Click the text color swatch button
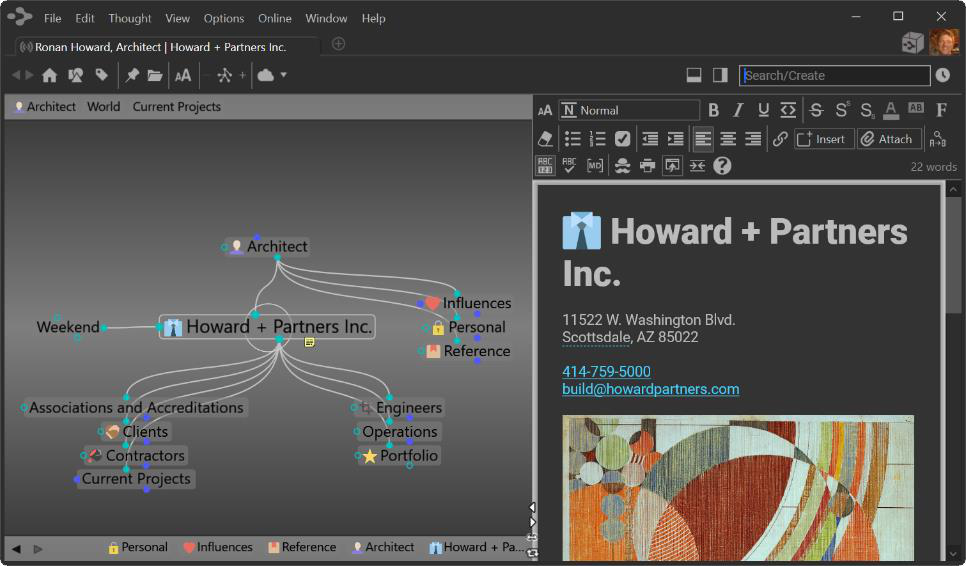 click(x=890, y=110)
